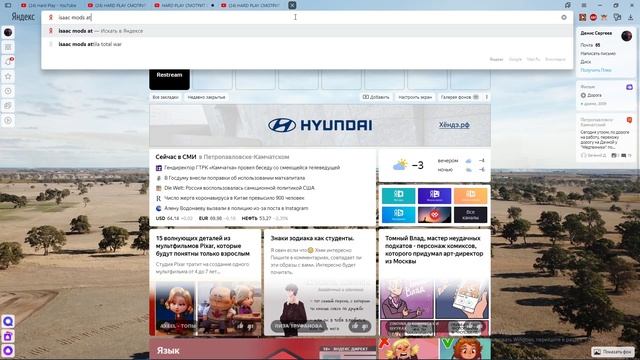Click the Все закладки button
This screenshot has height=360, width=640.
tap(165, 97)
